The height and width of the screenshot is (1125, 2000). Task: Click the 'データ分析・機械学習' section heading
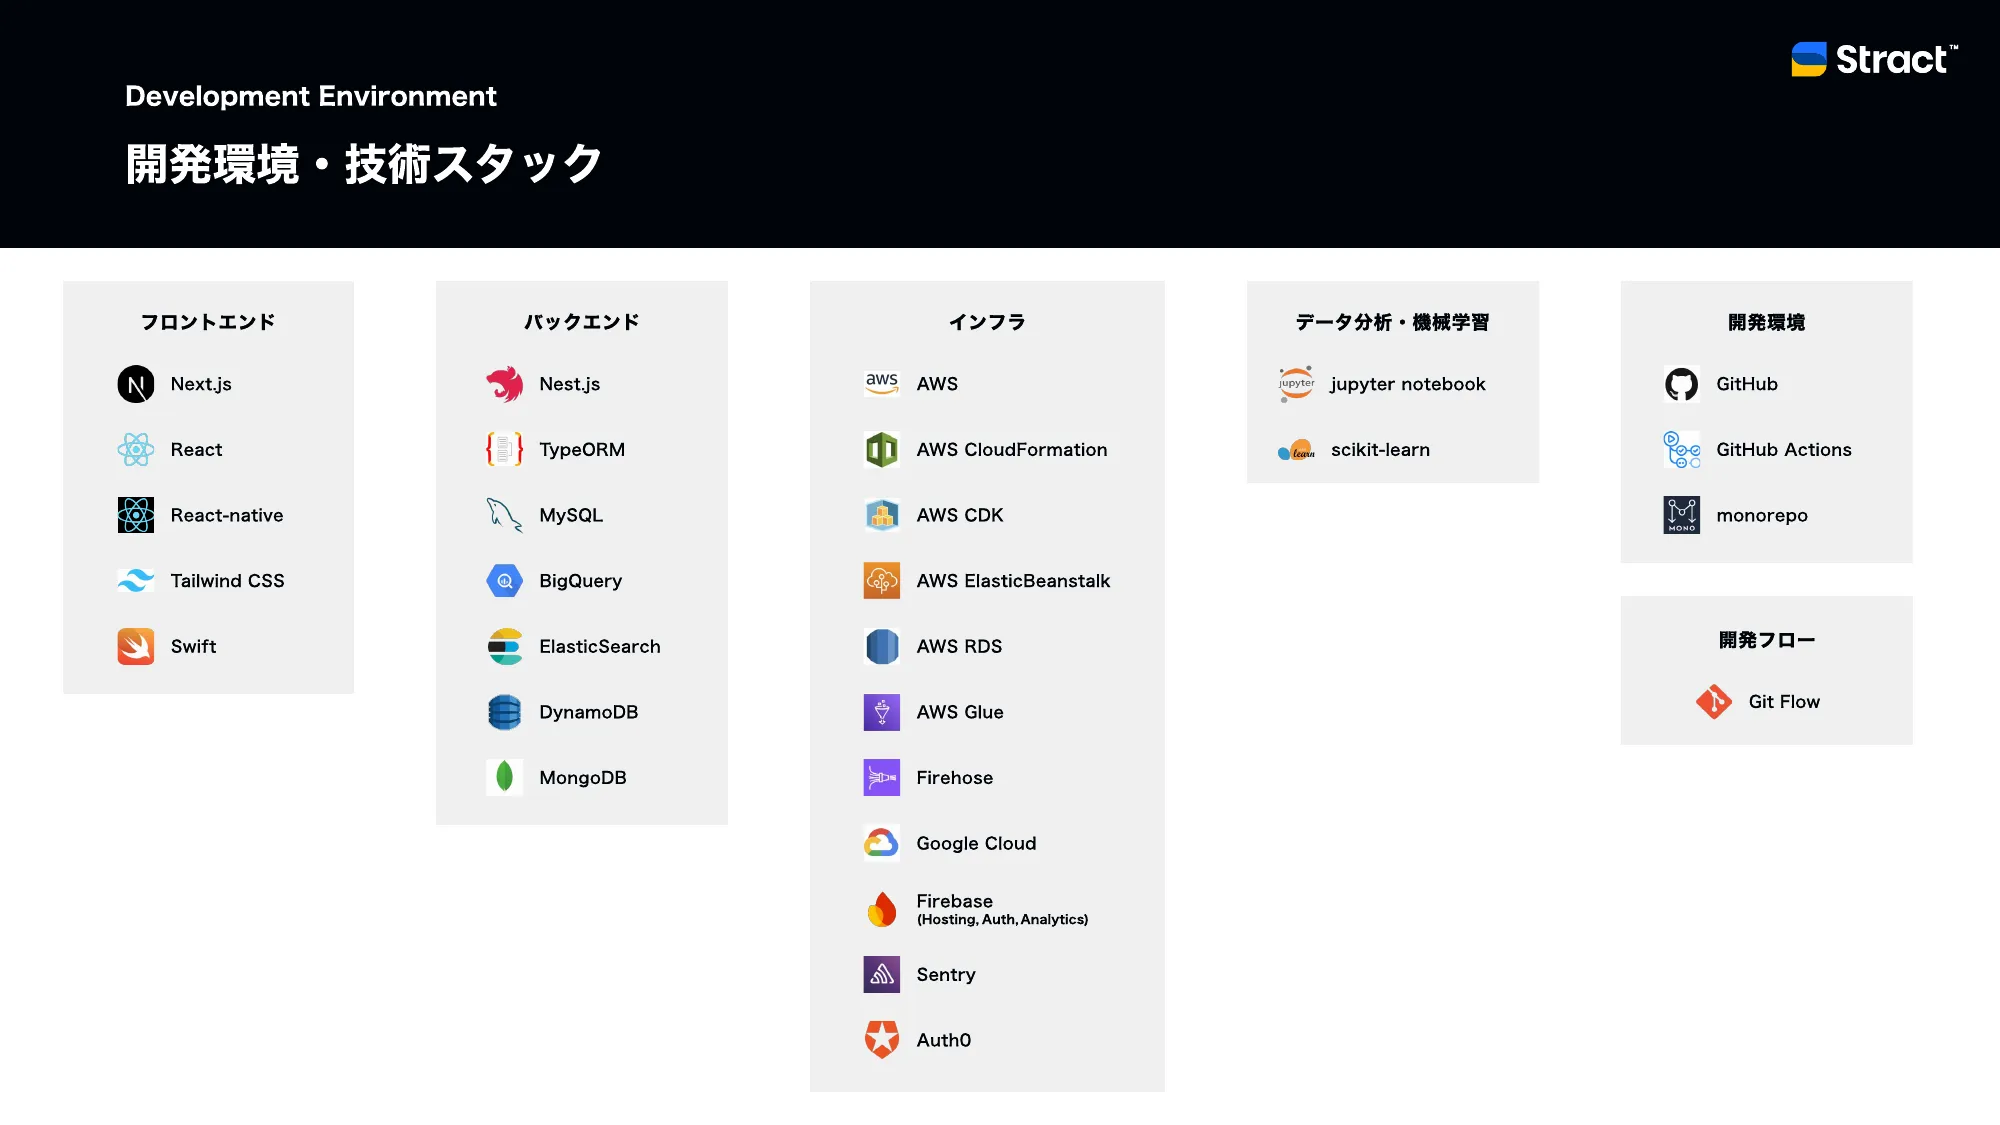pyautogui.click(x=1393, y=322)
